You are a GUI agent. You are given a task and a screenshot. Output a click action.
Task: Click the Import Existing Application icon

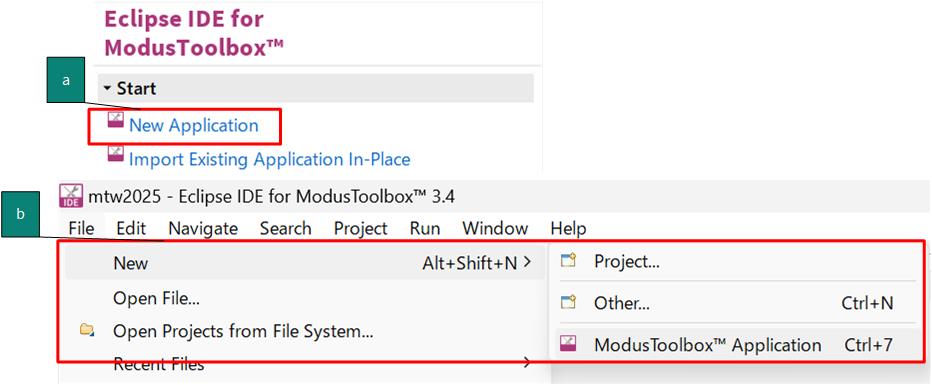(115, 154)
